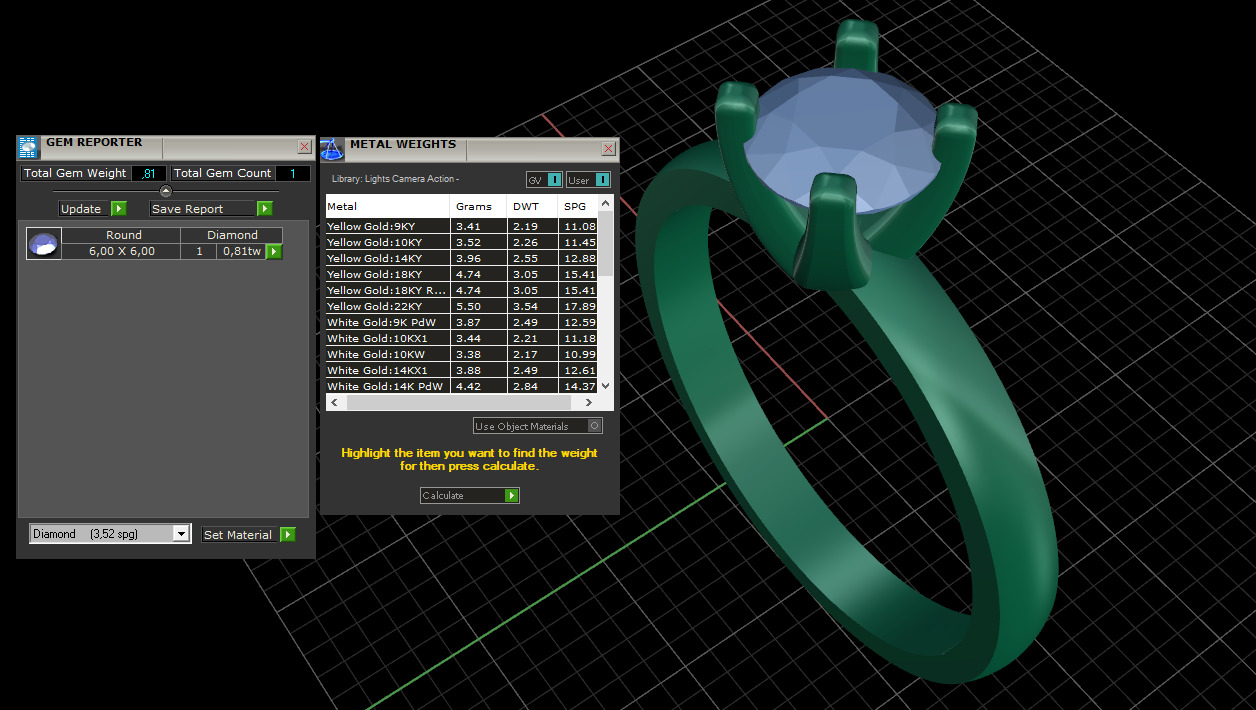The height and width of the screenshot is (710, 1256).
Task: Click the Save Report button
Action: pyautogui.click(x=204, y=209)
